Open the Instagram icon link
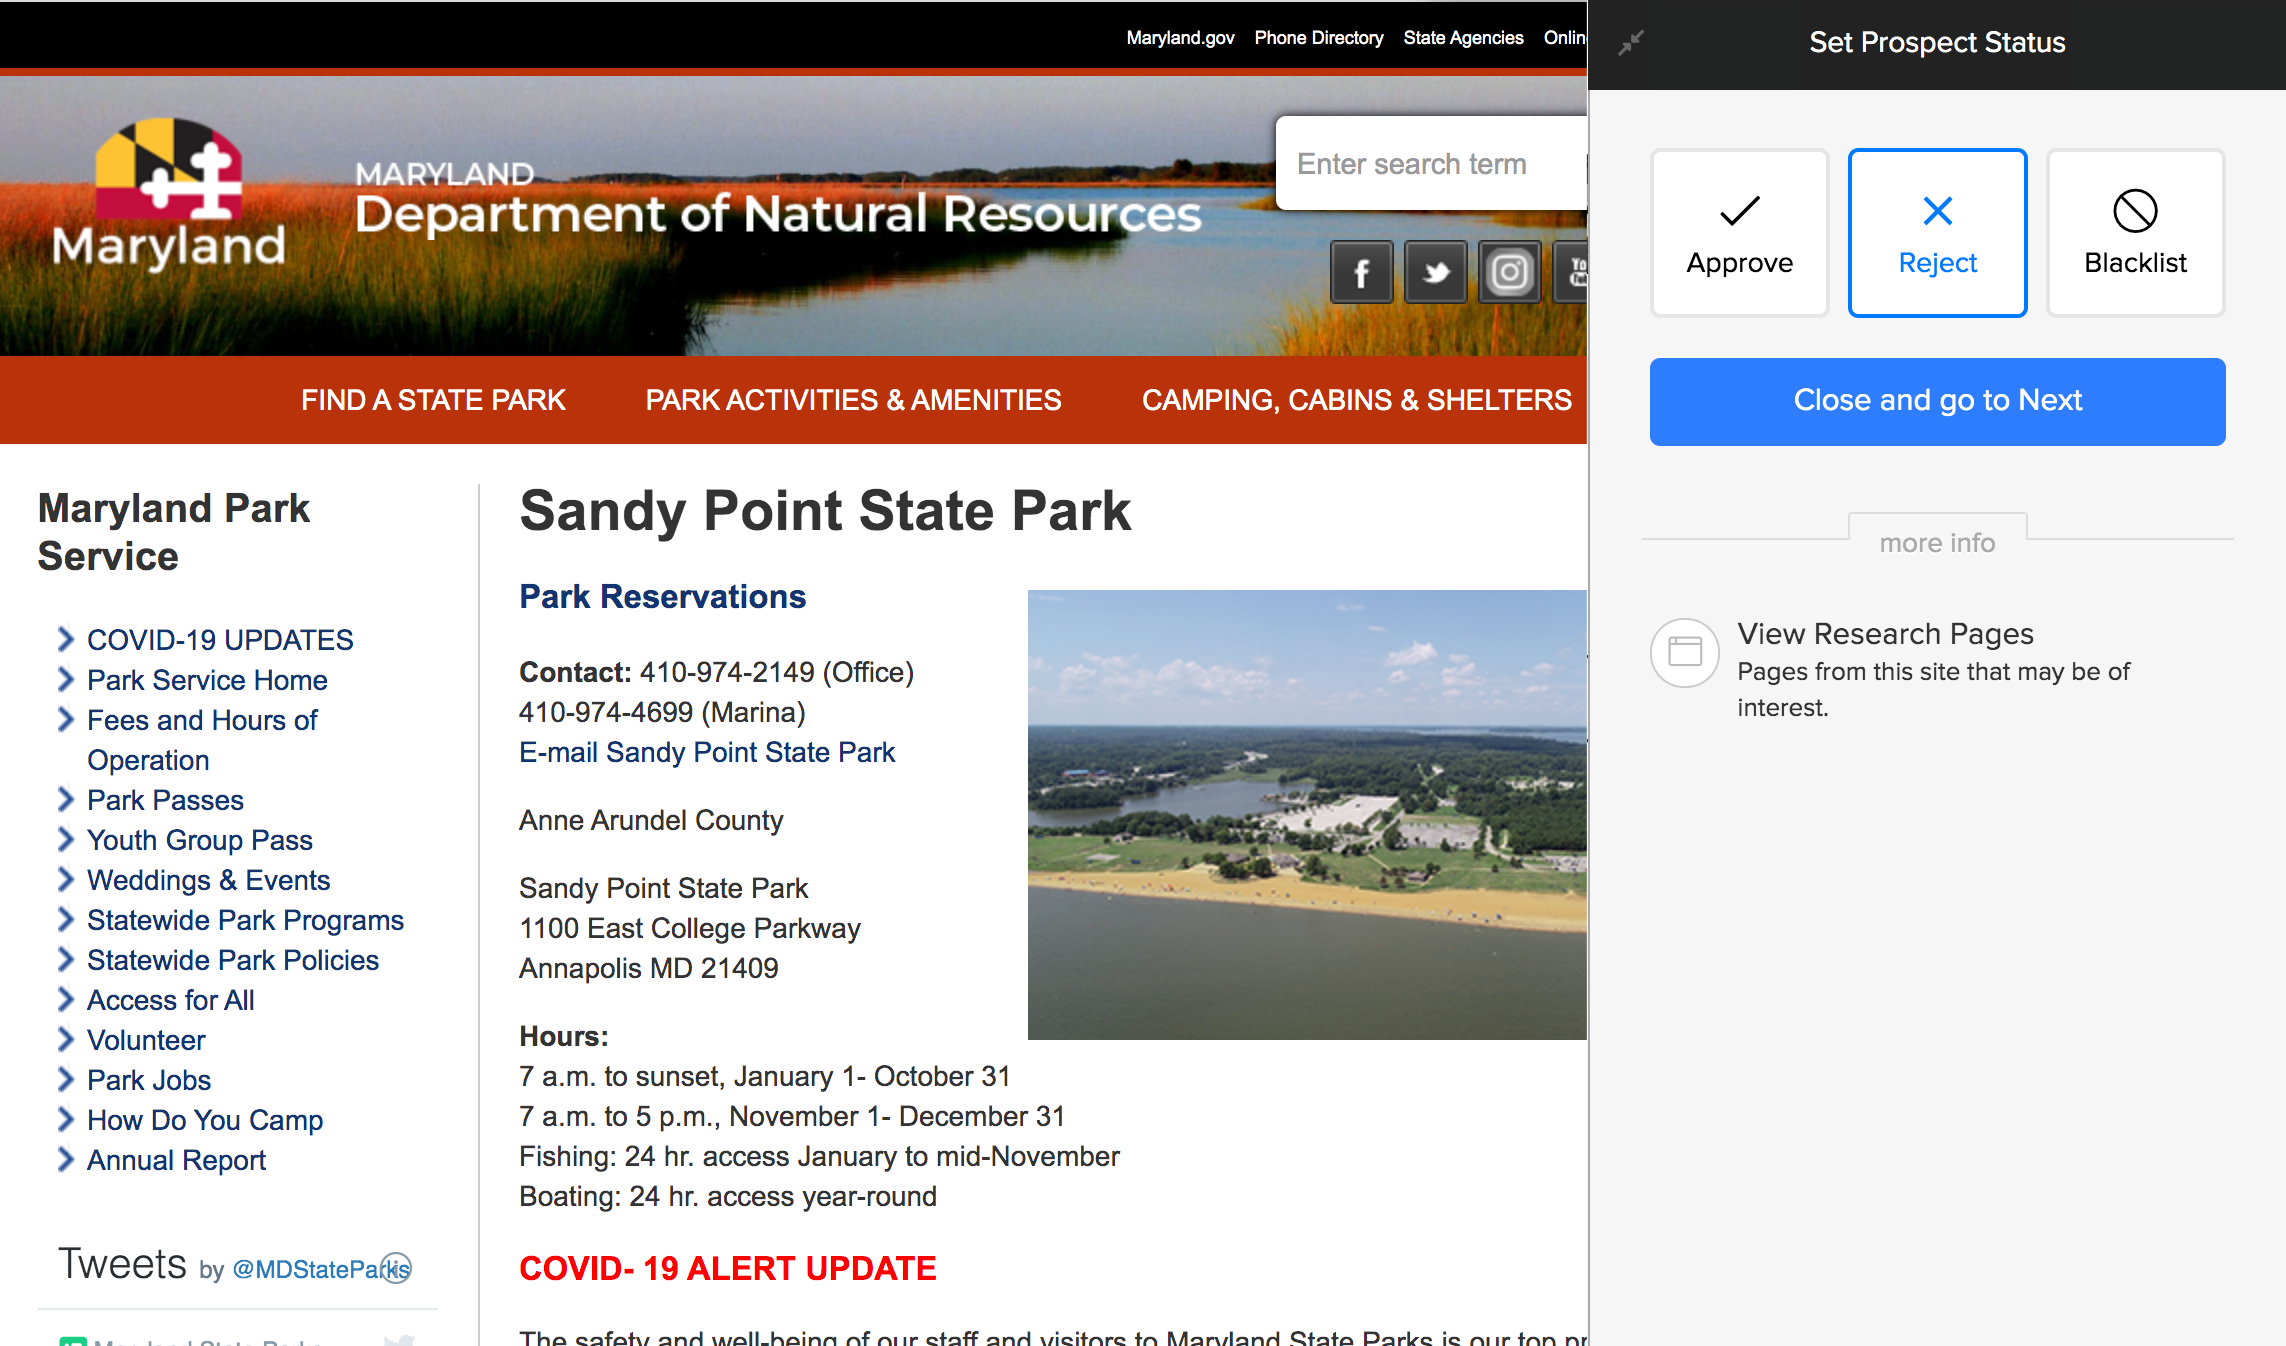This screenshot has height=1346, width=2286. (x=1509, y=272)
